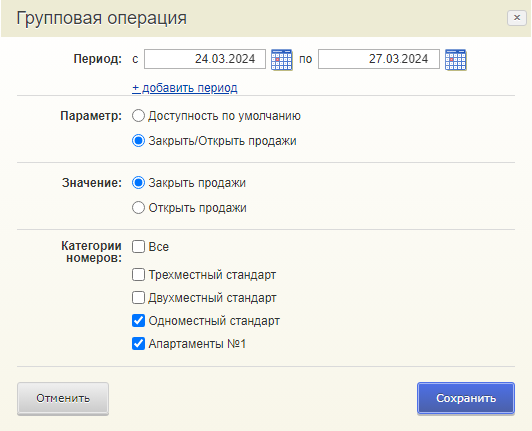Uncheck Одноместный стандарт category
This screenshot has height=431, width=532.
(x=138, y=321)
